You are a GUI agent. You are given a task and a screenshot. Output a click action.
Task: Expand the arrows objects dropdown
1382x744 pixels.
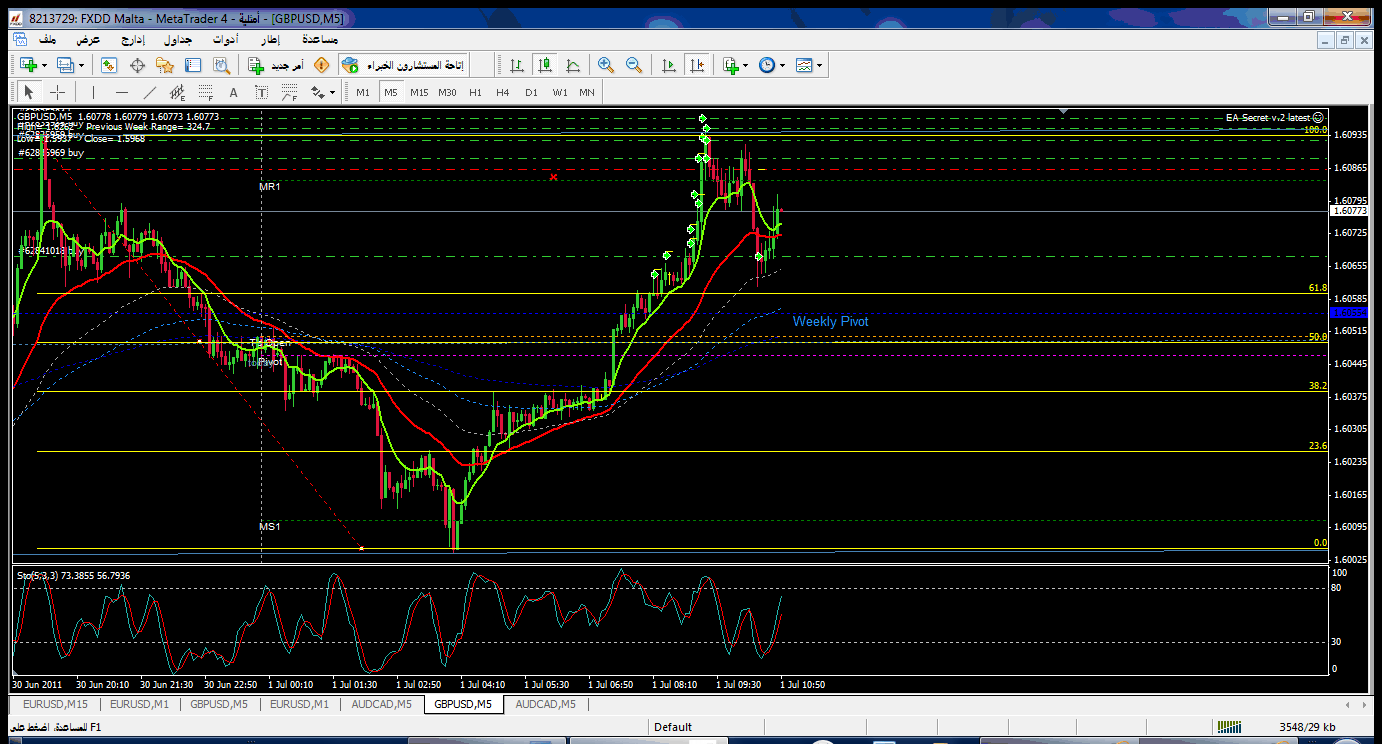pos(332,92)
